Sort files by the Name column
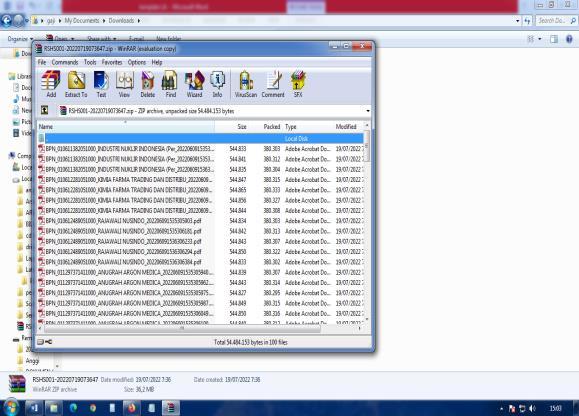 click(126, 126)
